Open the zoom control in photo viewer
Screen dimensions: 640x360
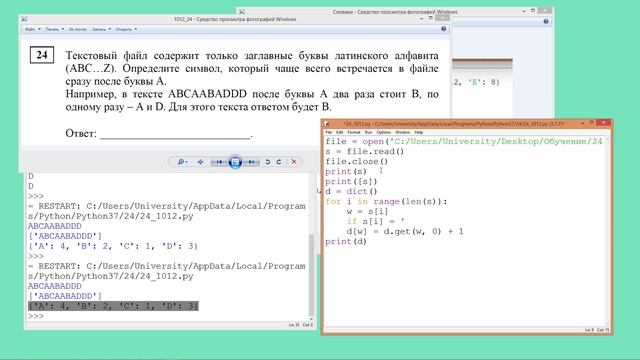pyautogui.click(x=182, y=162)
